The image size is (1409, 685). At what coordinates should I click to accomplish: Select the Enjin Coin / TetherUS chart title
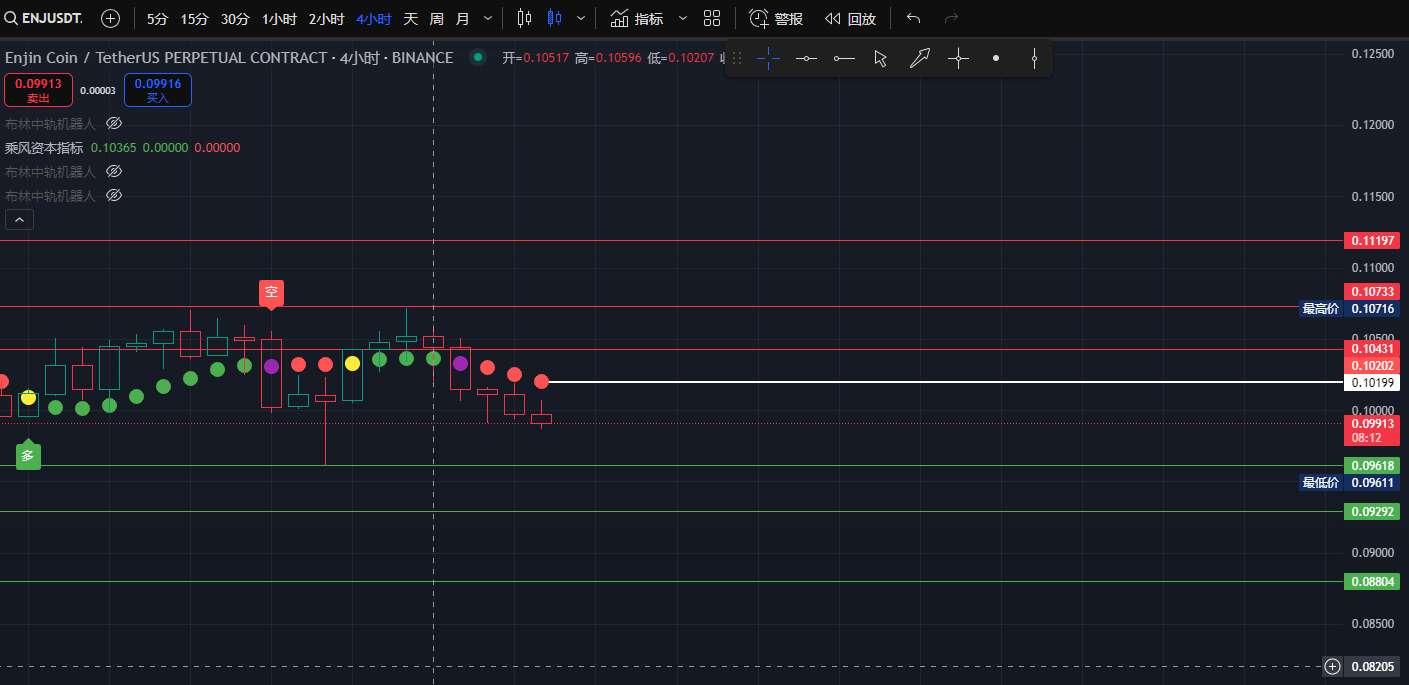tap(228, 58)
